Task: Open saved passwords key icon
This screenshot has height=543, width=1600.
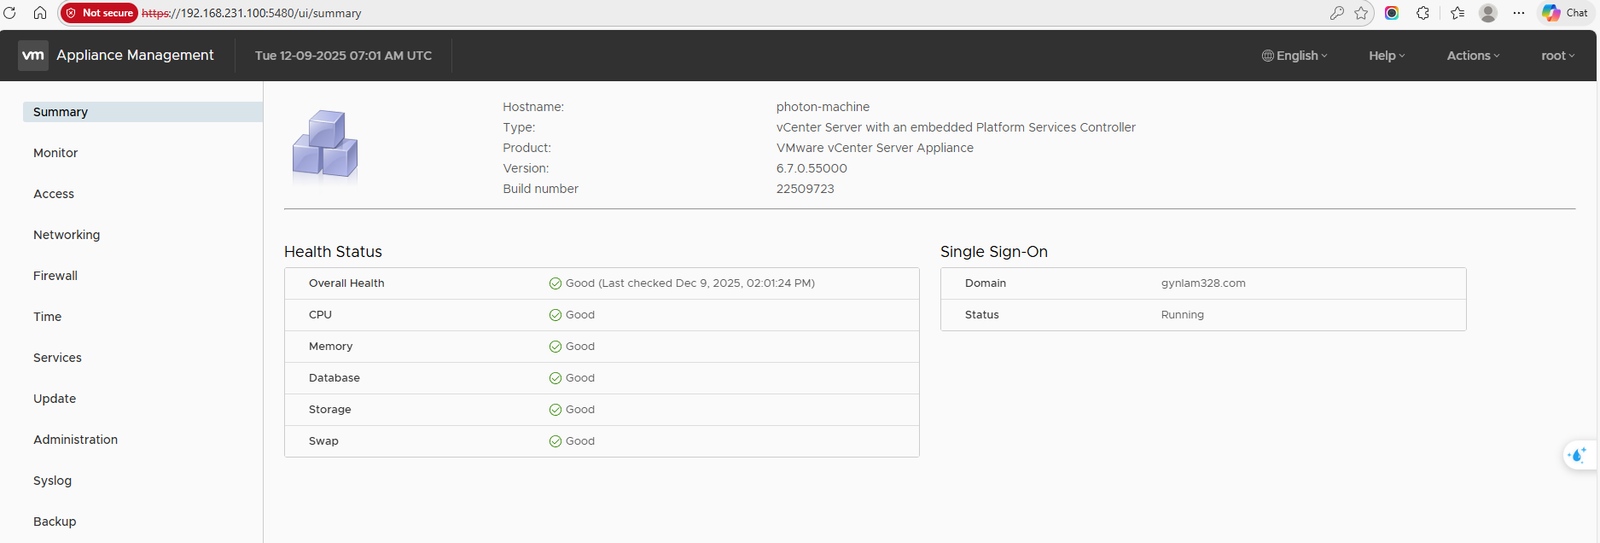Action: 1336,13
